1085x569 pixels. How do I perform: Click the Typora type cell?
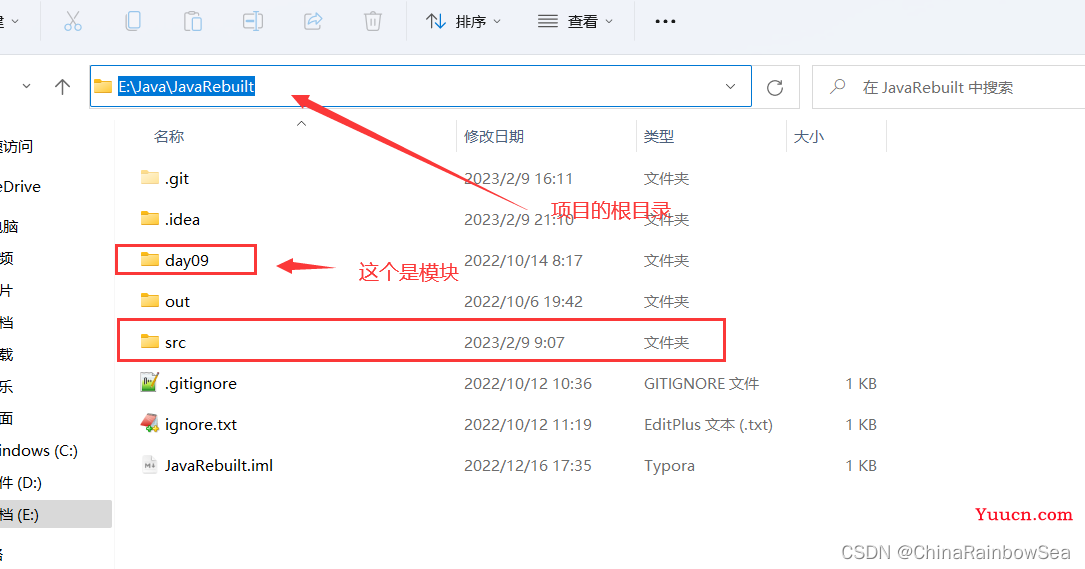pyautogui.click(x=669, y=466)
